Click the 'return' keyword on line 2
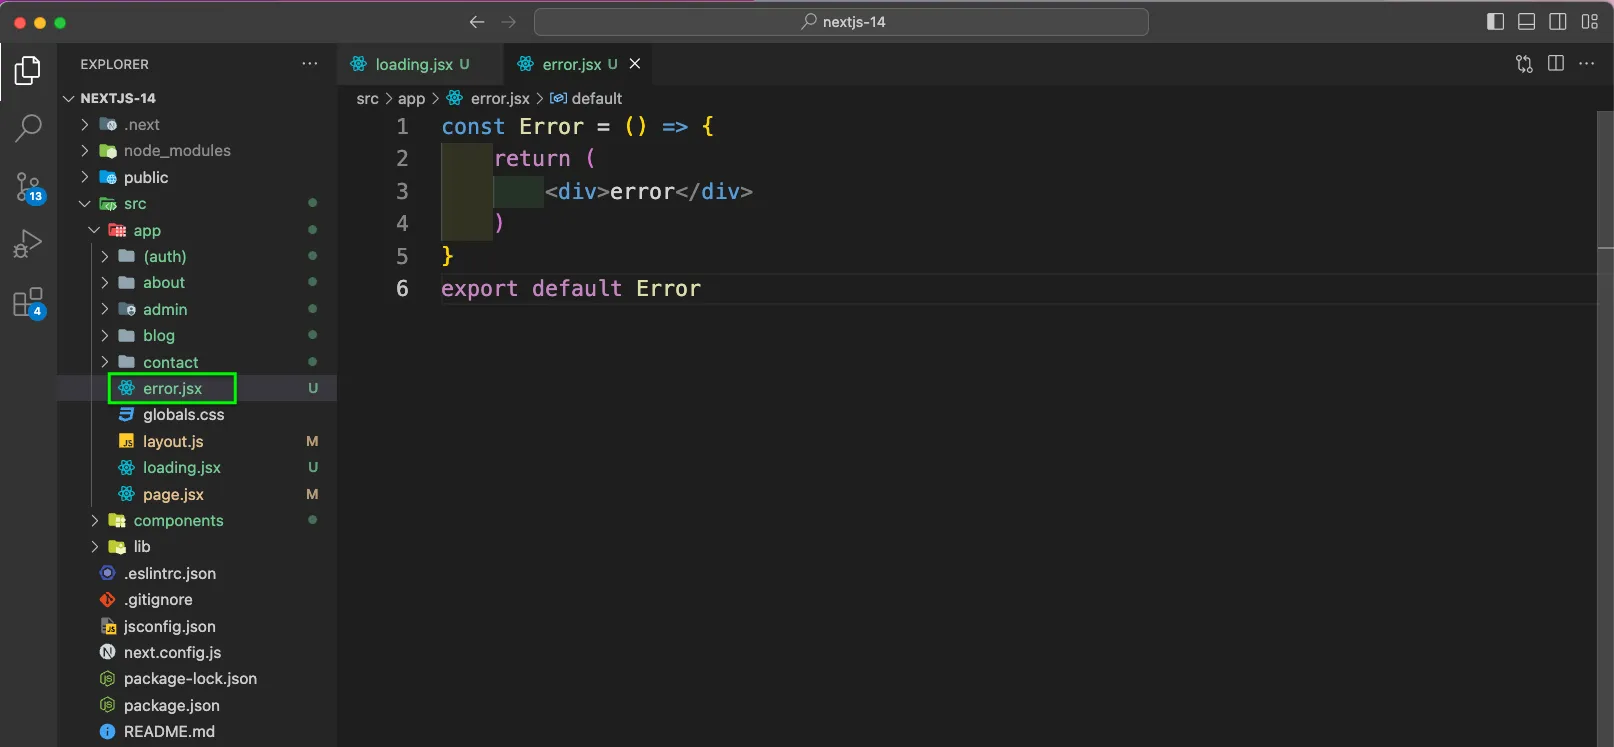1614x747 pixels. coord(532,158)
